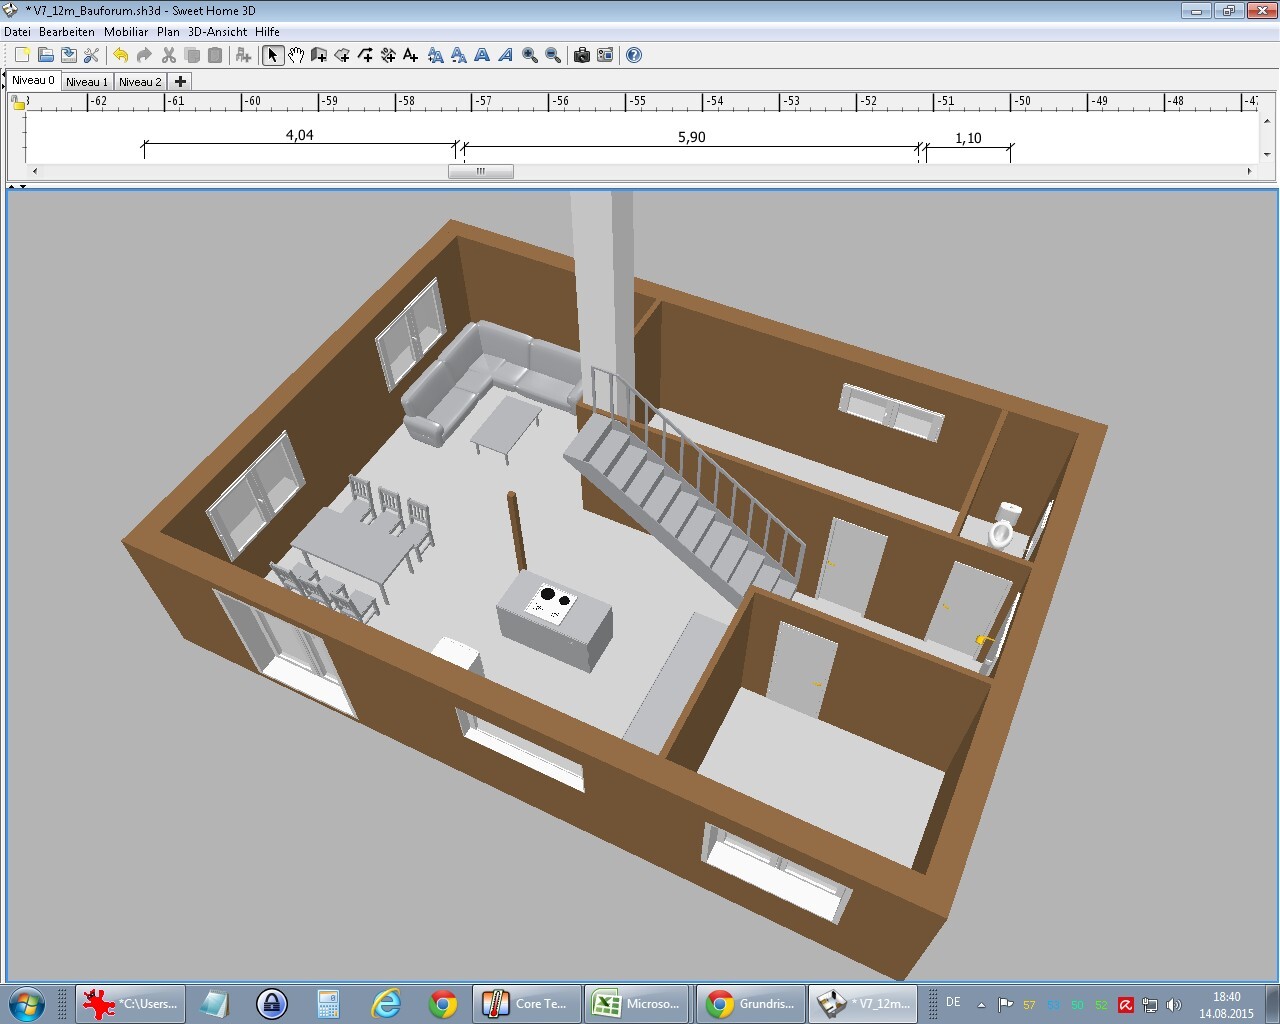Viewport: 1280px width, 1024px height.
Task: Click the New home toolbar icon
Action: click(x=22, y=55)
